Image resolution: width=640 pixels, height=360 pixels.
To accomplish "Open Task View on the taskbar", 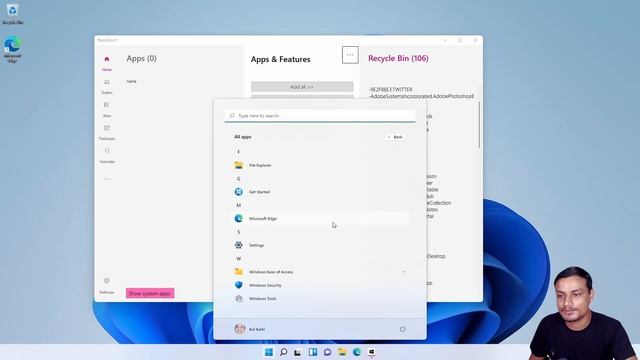I will coord(298,352).
